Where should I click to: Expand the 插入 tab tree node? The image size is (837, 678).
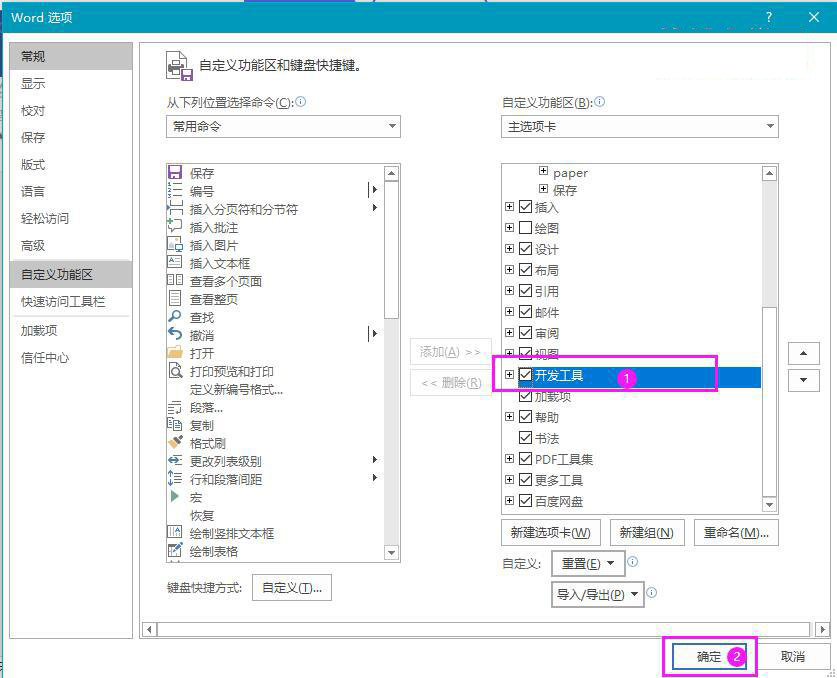tap(508, 207)
